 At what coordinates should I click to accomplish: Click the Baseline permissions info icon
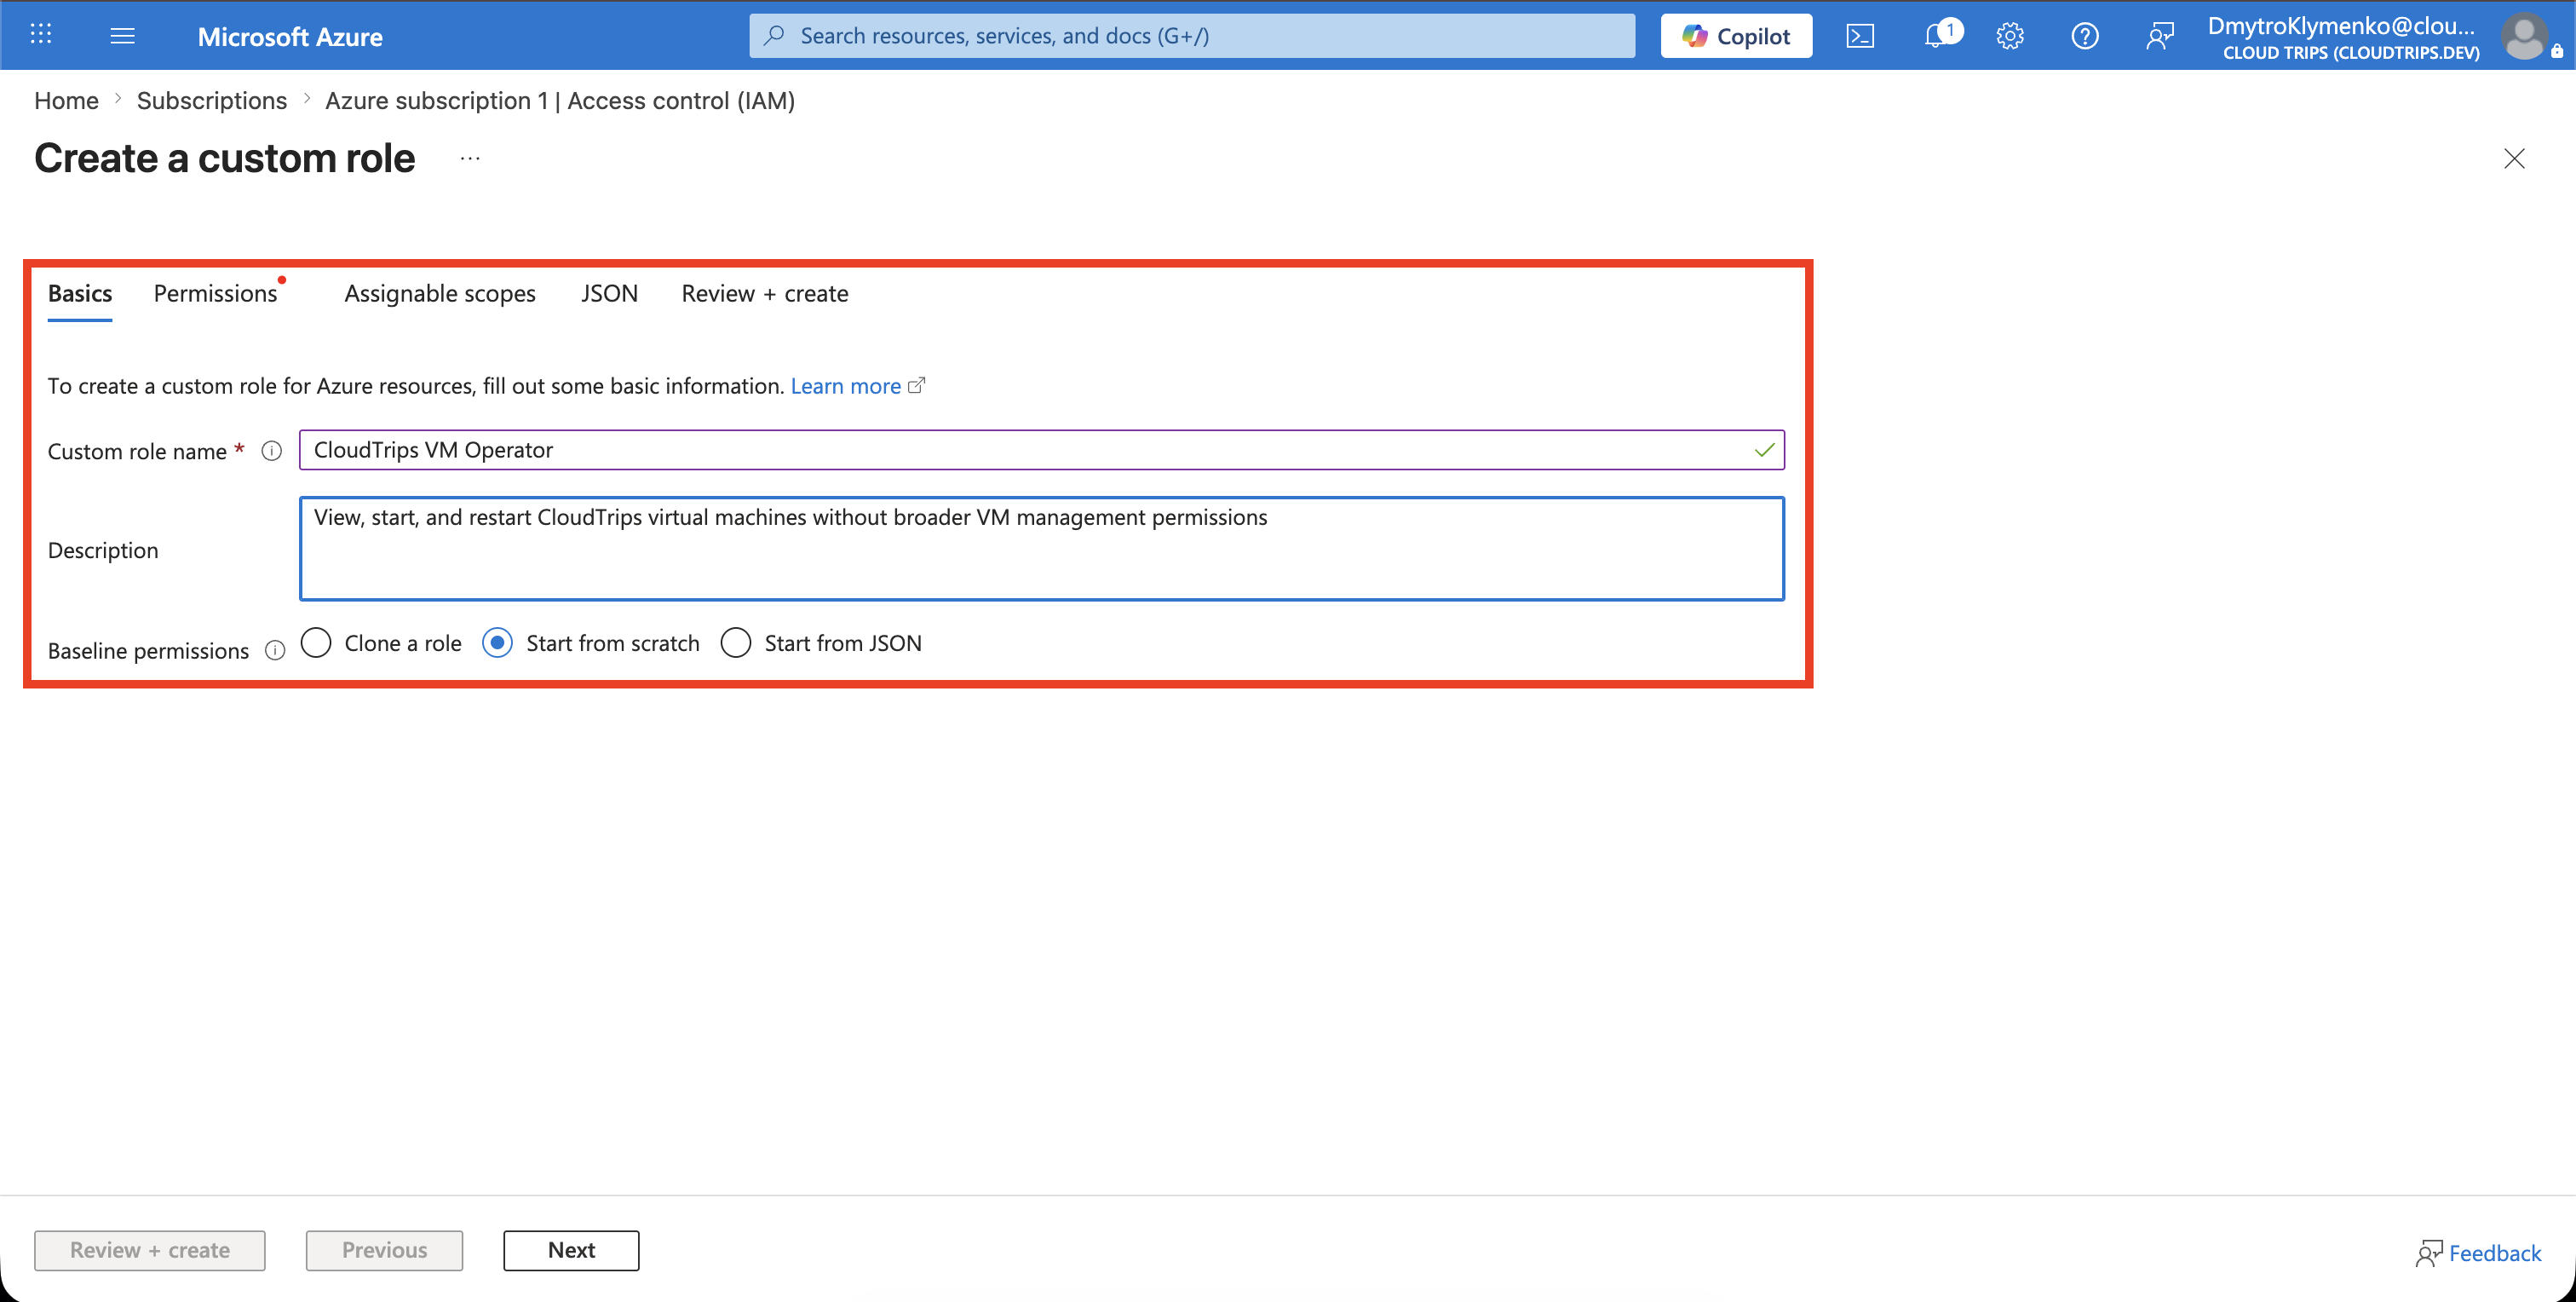275,651
